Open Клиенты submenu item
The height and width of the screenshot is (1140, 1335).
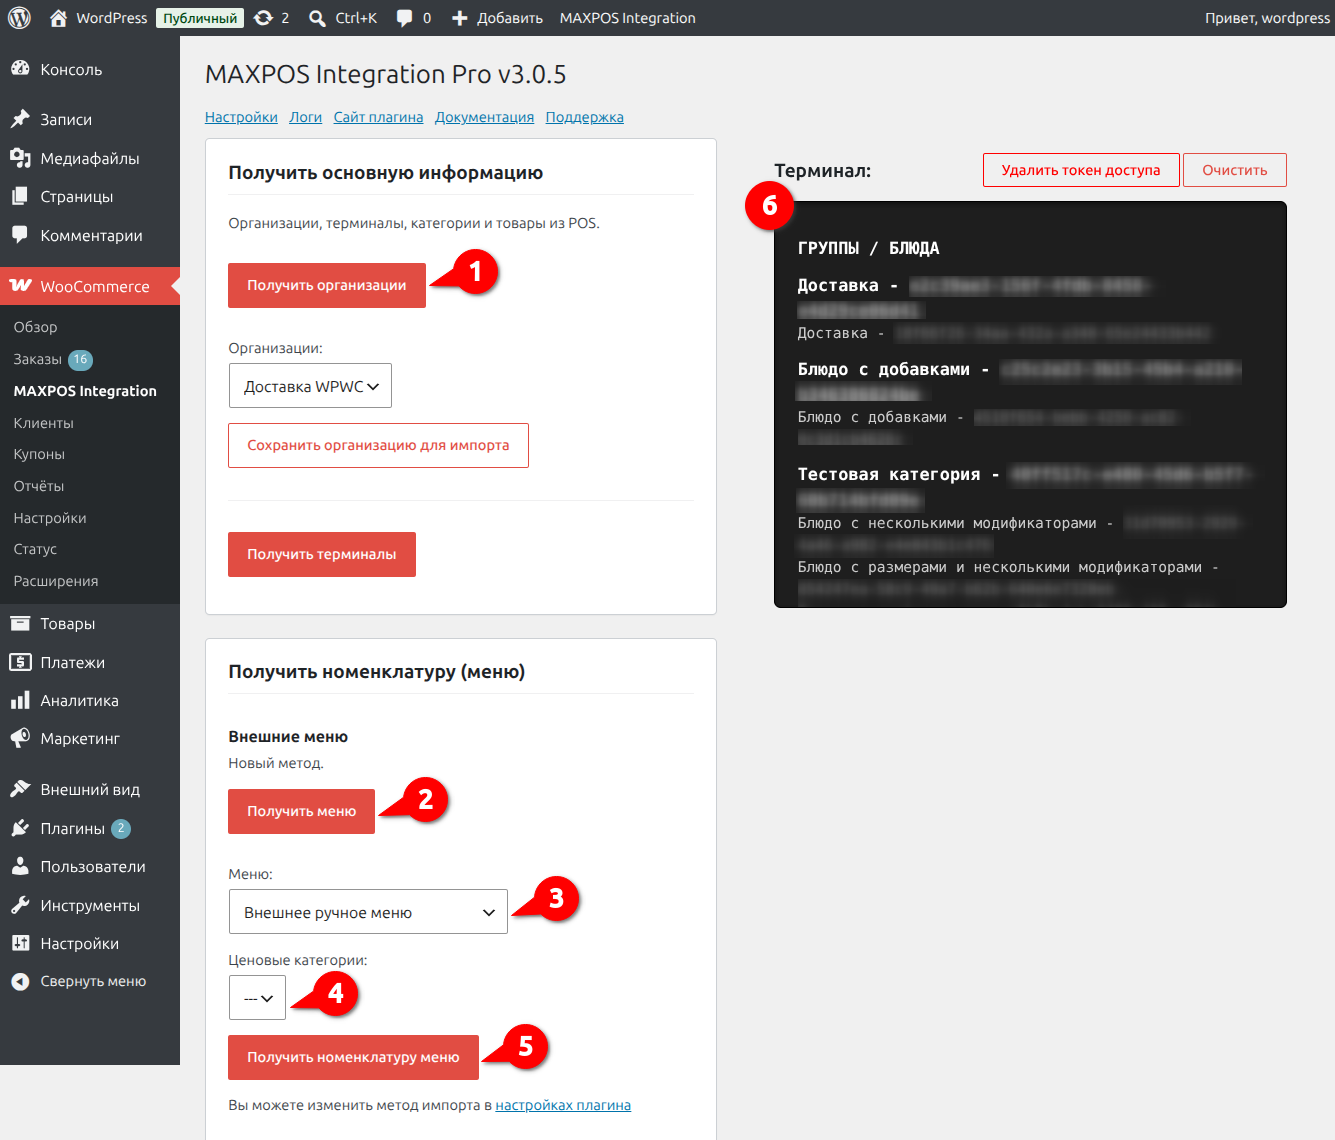coord(44,423)
